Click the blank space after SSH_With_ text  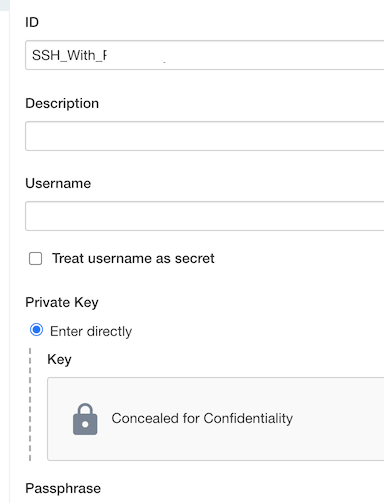[245, 55]
